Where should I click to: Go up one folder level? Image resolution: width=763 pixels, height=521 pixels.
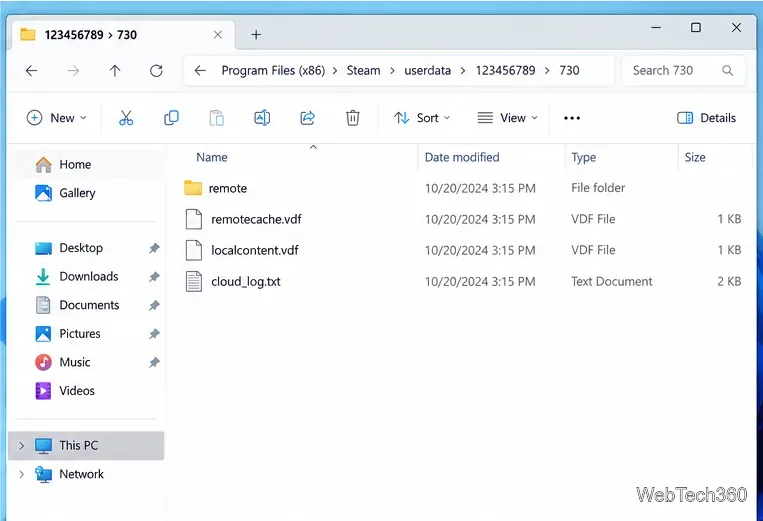coord(115,71)
